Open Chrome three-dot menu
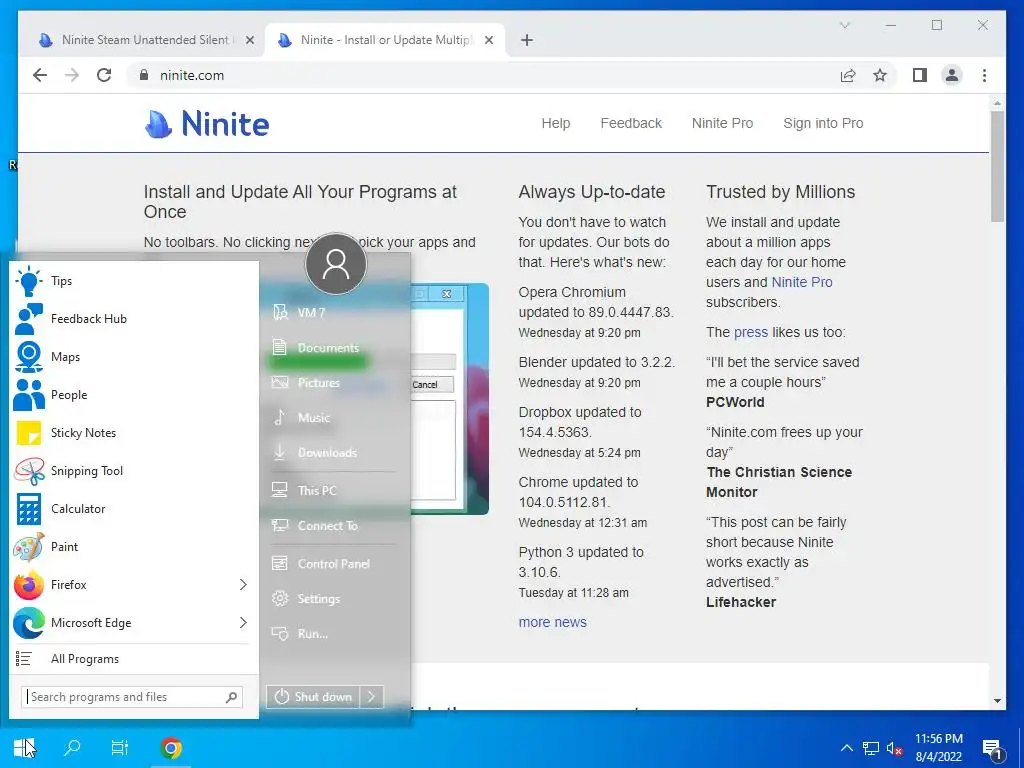Viewport: 1024px width, 768px height. (x=984, y=75)
